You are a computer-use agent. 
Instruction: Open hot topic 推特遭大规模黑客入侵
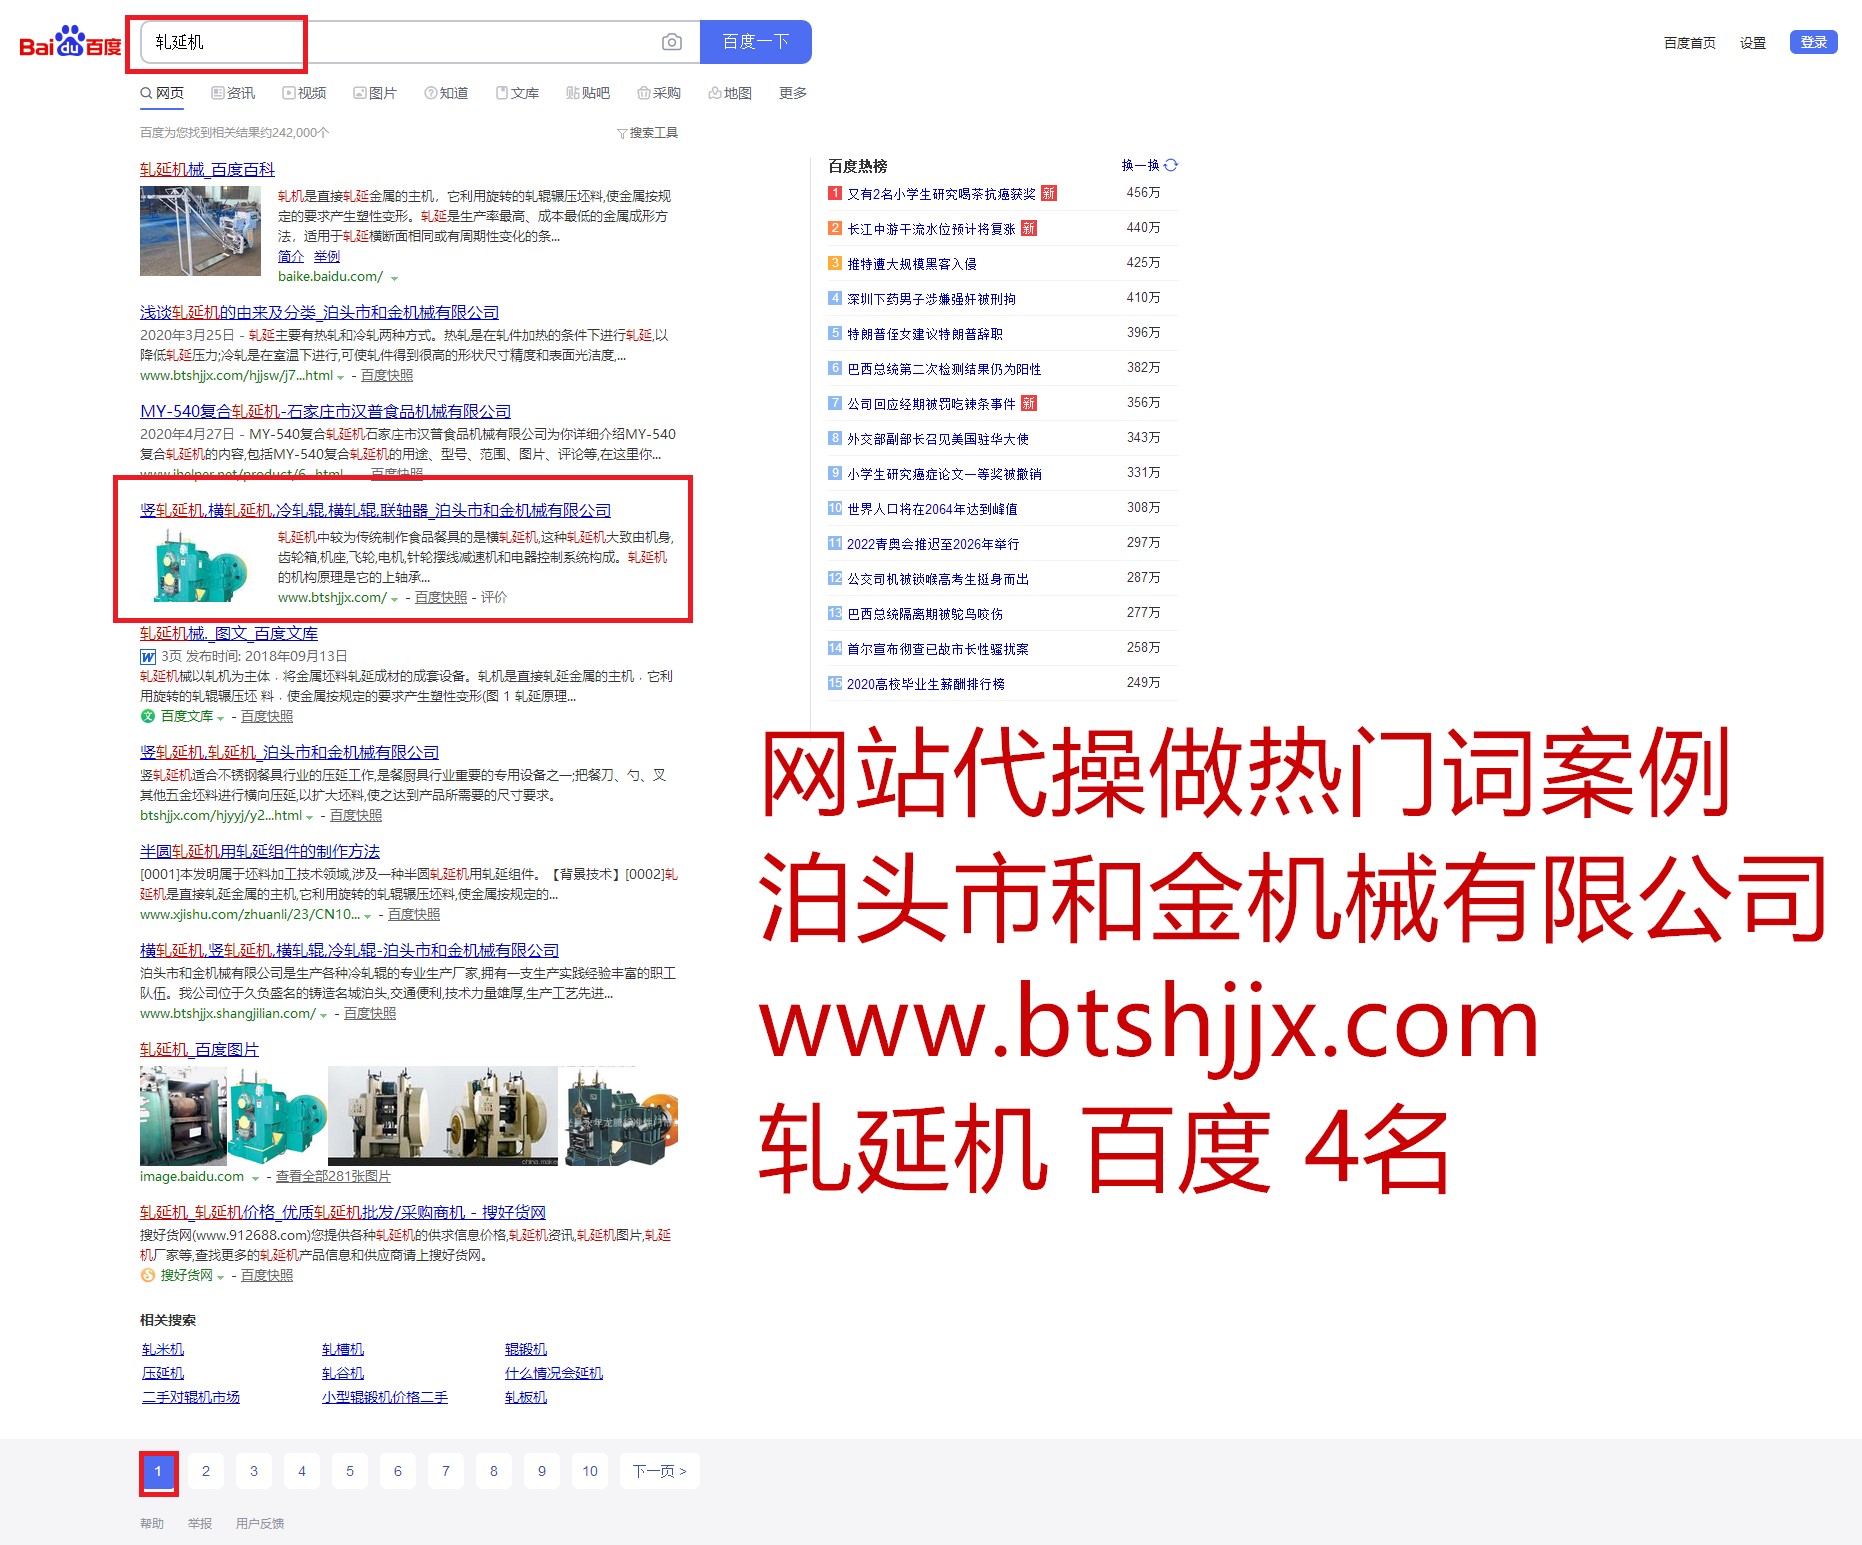(x=911, y=264)
